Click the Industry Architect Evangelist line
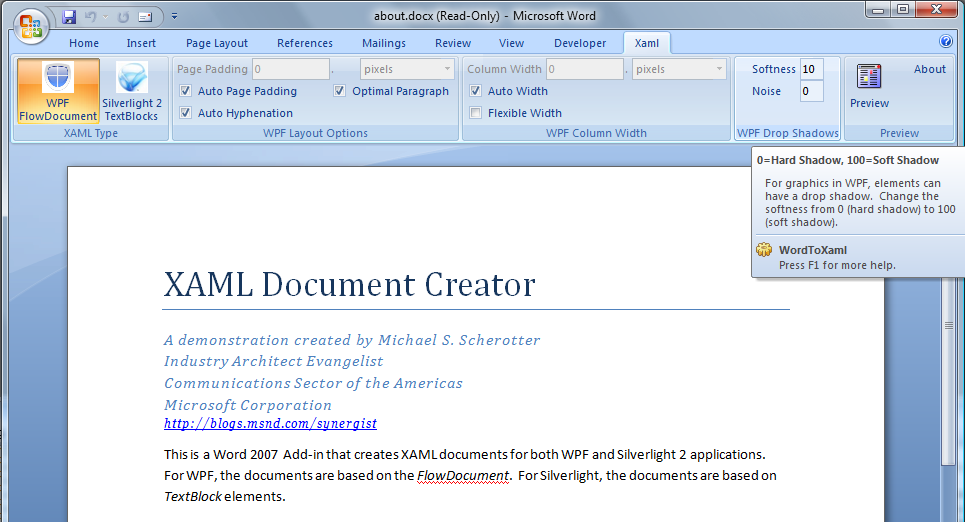965x522 pixels. (x=273, y=361)
